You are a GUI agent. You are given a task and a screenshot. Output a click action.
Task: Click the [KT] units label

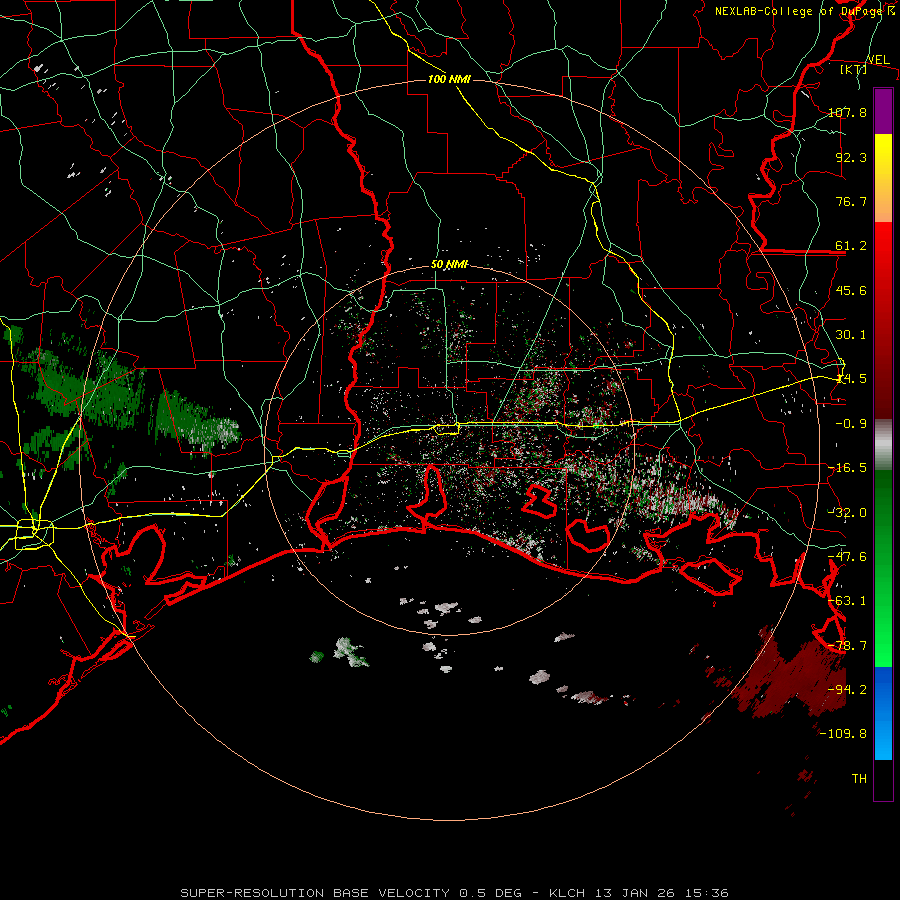tap(854, 69)
